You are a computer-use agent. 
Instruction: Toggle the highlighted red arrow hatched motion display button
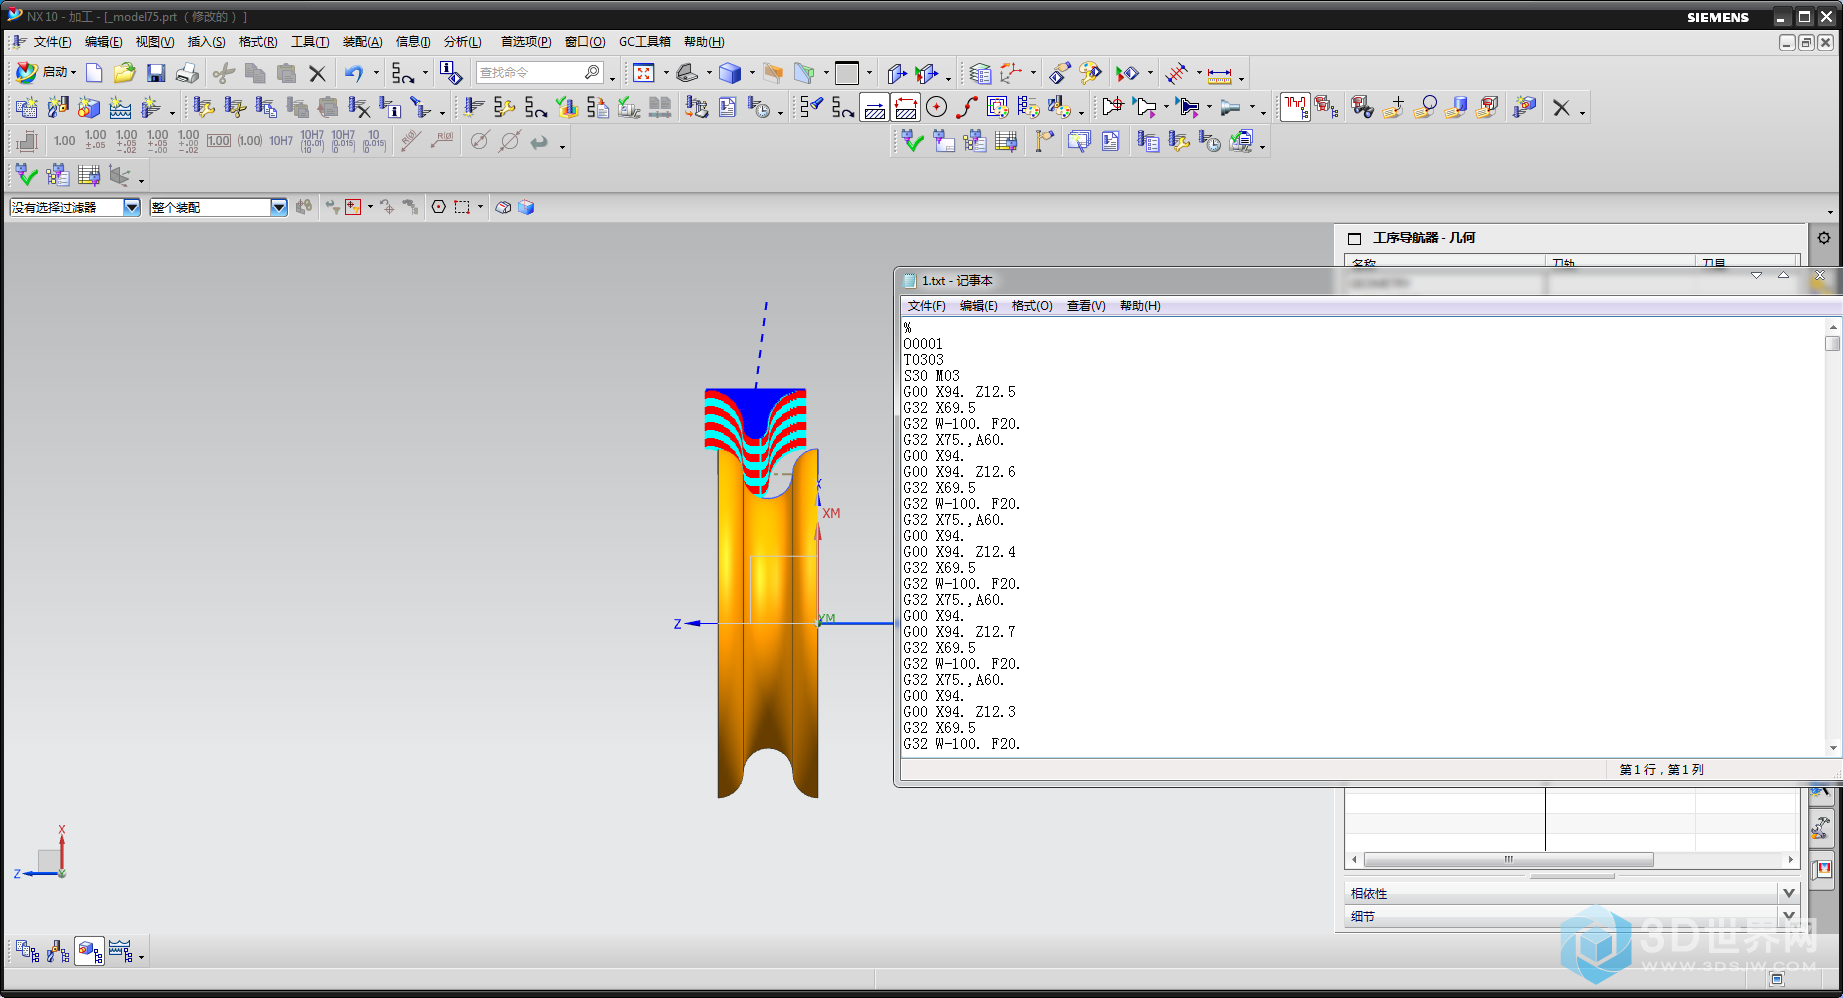[x=906, y=107]
